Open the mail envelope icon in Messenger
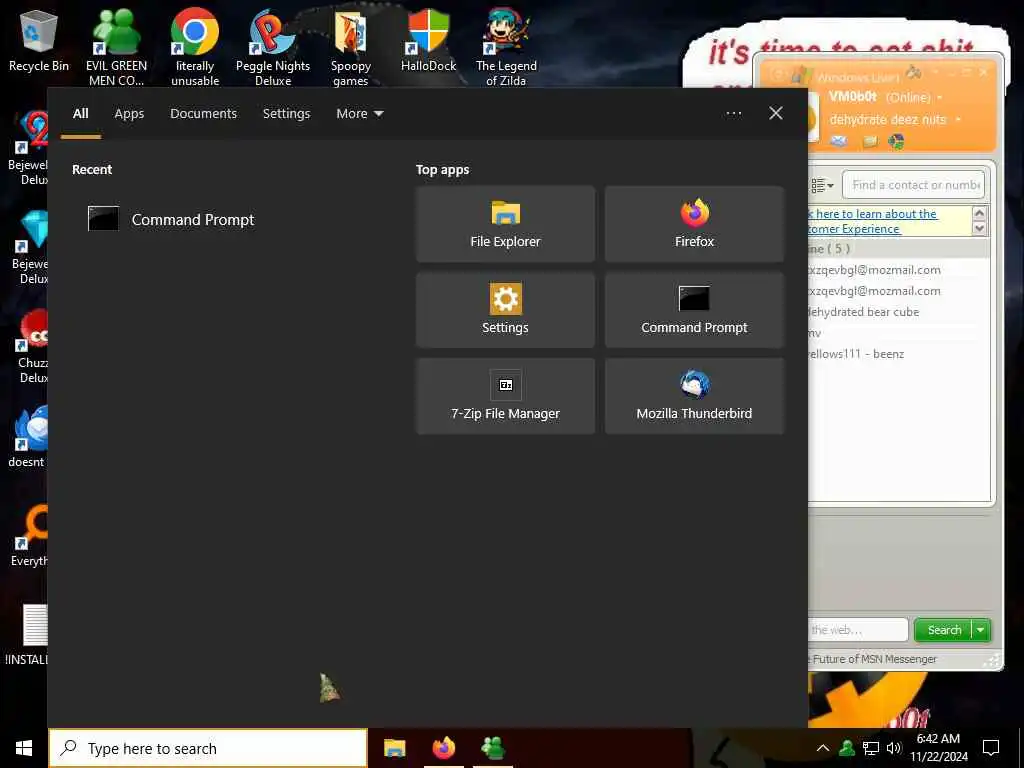 [839, 141]
